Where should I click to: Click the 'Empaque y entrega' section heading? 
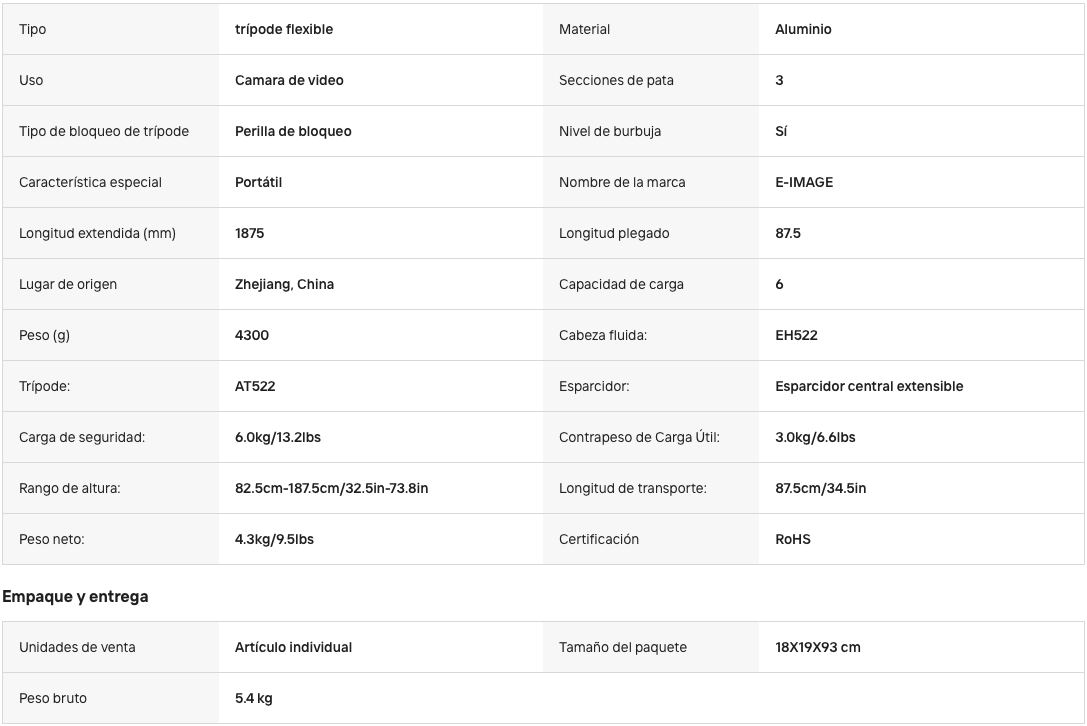(75, 596)
